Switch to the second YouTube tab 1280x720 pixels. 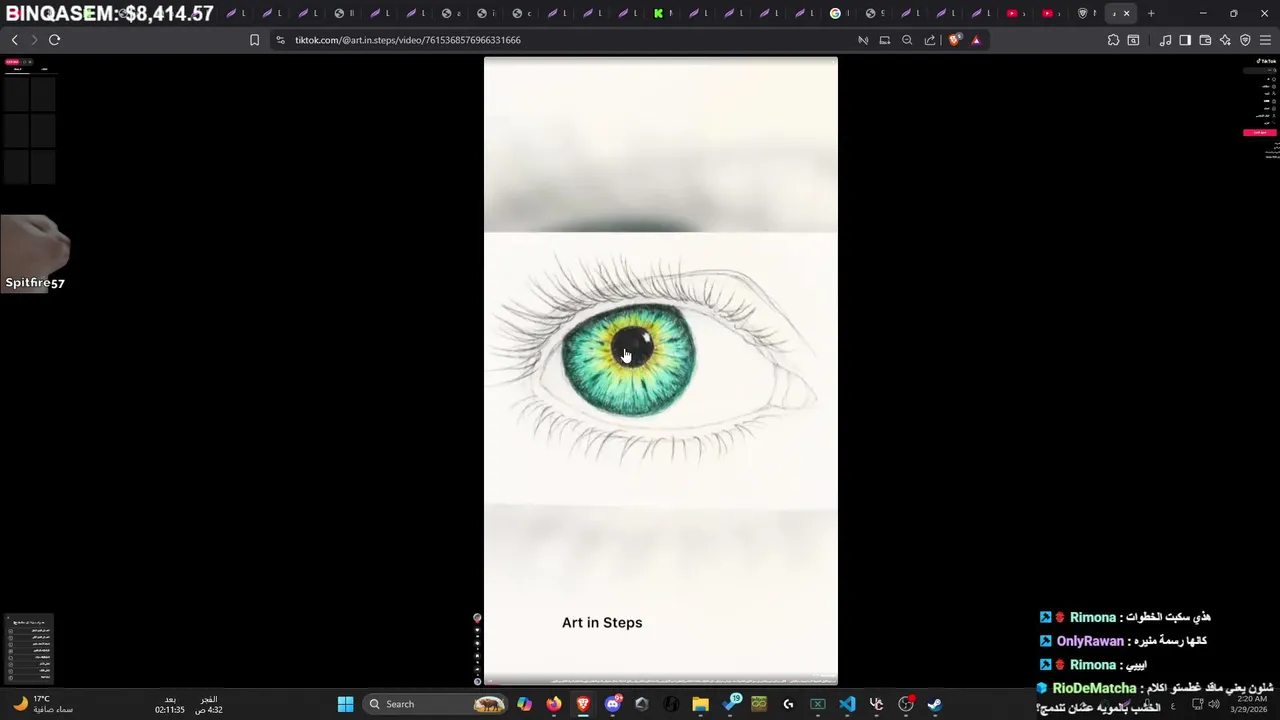coord(1052,13)
